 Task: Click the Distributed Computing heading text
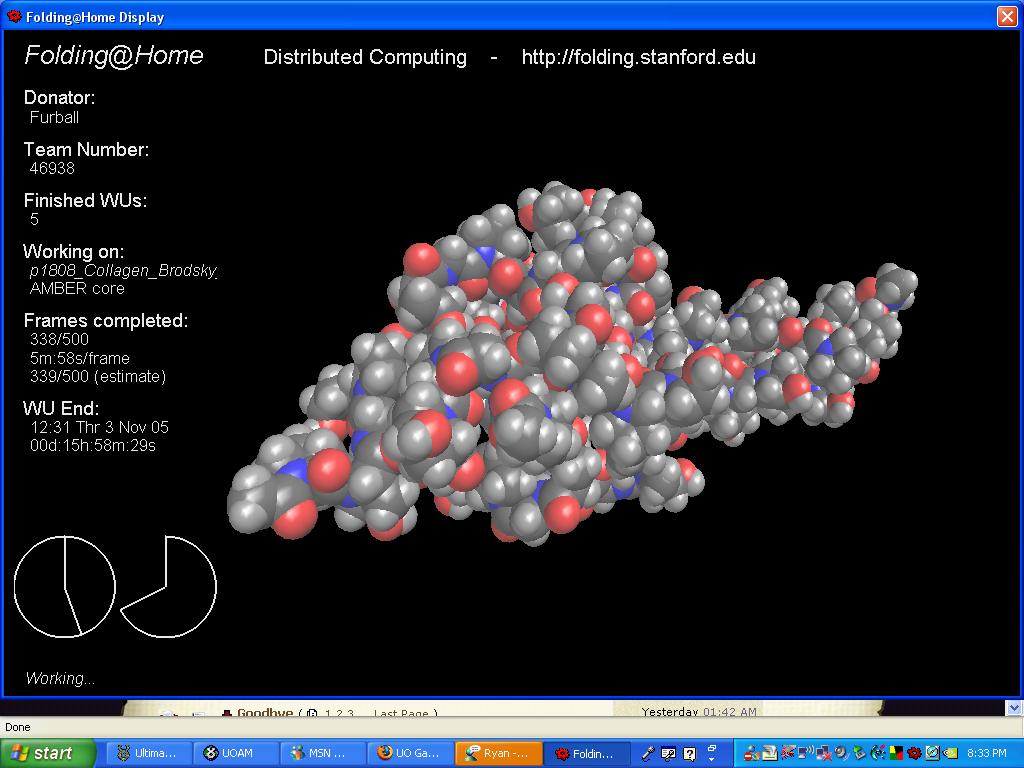pyautogui.click(x=364, y=57)
